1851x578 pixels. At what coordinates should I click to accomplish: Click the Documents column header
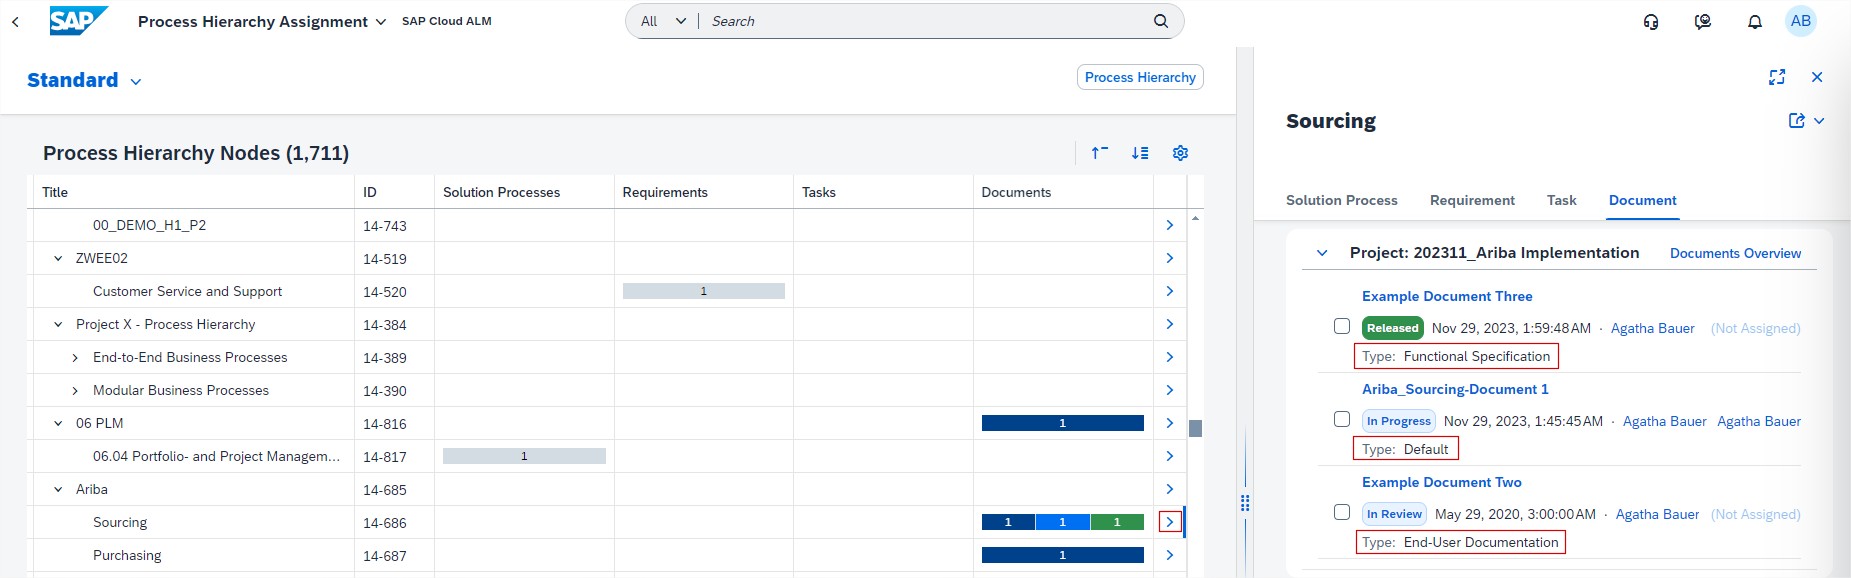pos(1063,192)
